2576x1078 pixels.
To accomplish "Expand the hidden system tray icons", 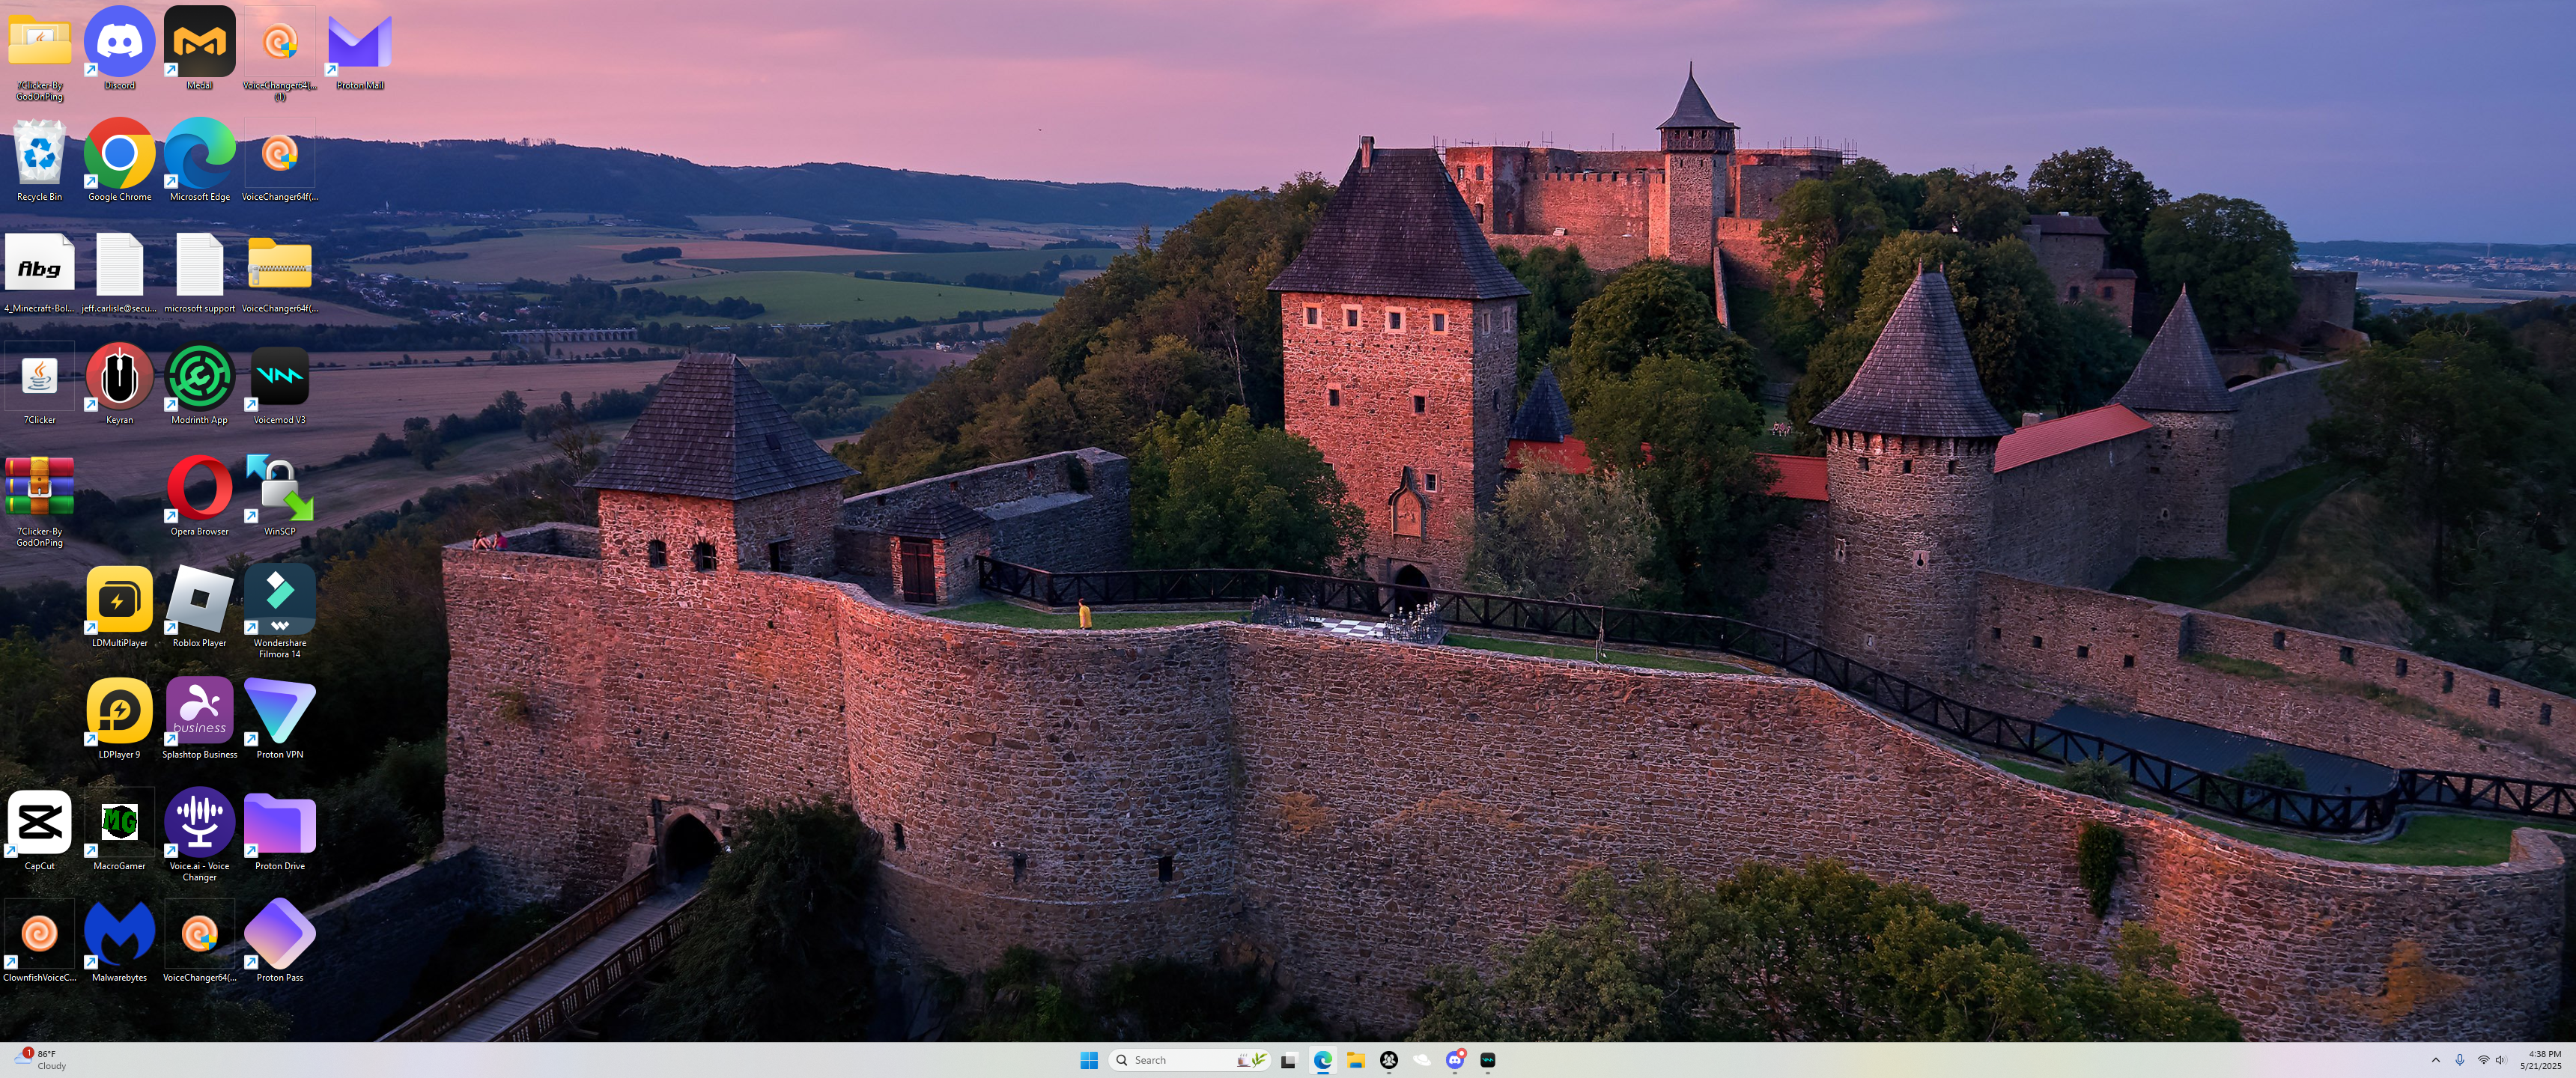I will [2435, 1060].
